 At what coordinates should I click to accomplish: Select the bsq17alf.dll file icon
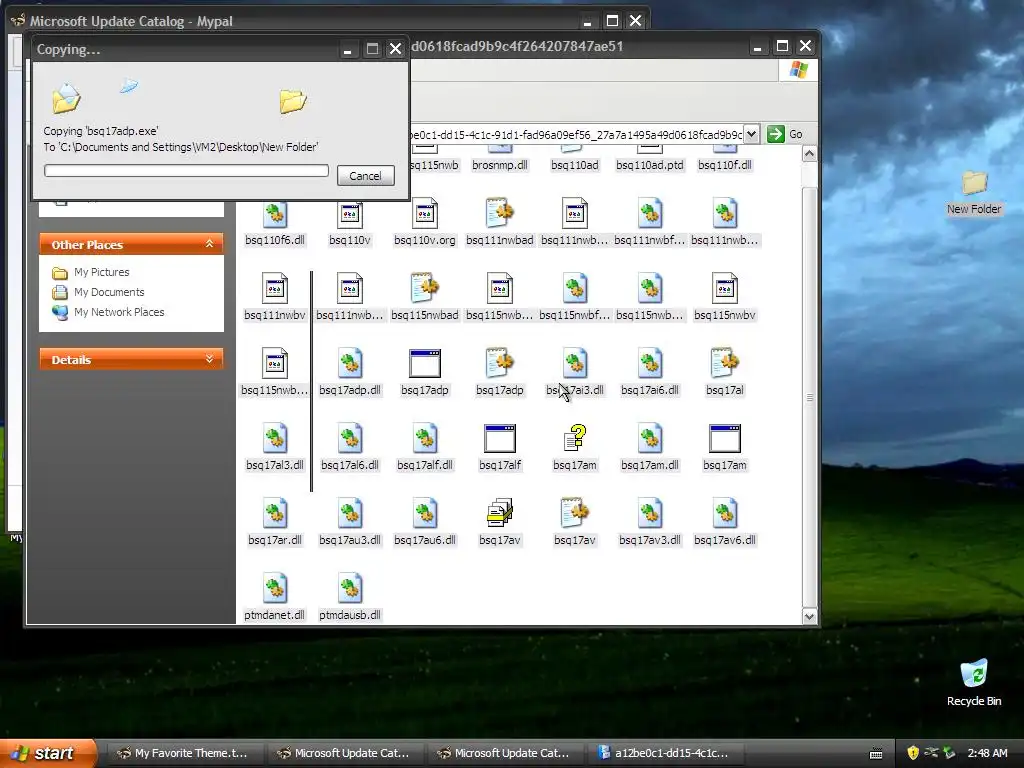click(x=424, y=439)
